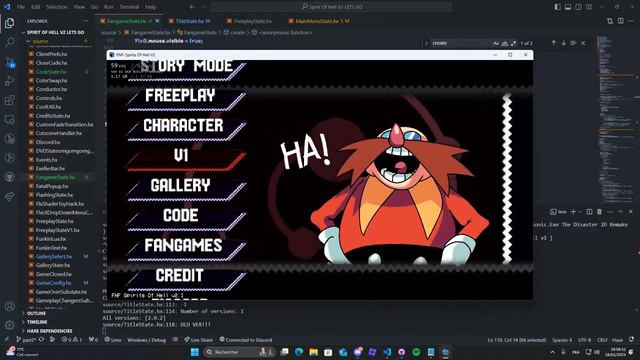The height and width of the screenshot is (360, 640).
Task: Open Microsoft Edge from taskbar
Action: pyautogui.click(x=299, y=352)
